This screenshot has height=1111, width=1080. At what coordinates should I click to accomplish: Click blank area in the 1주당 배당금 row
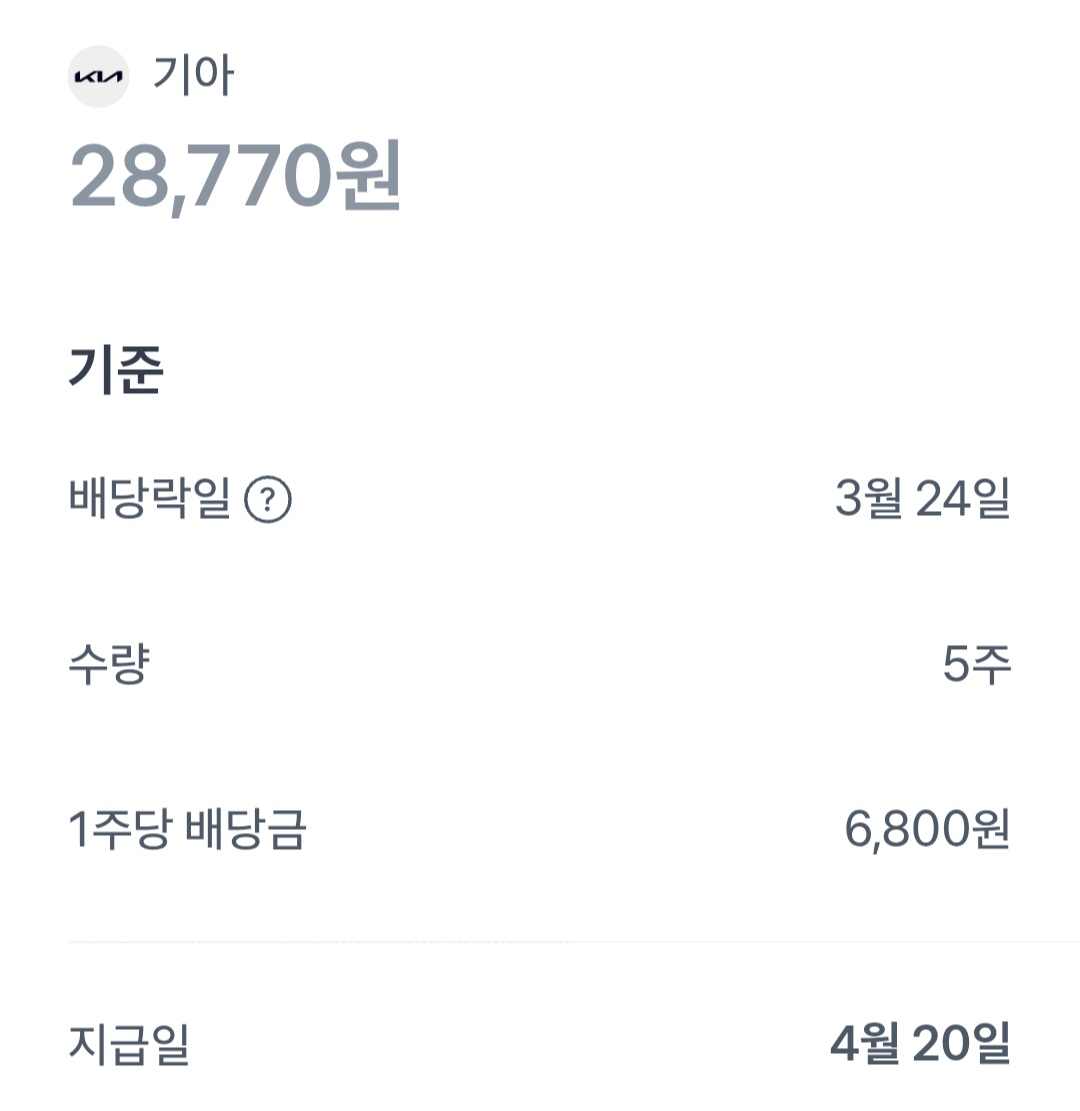[575, 829]
